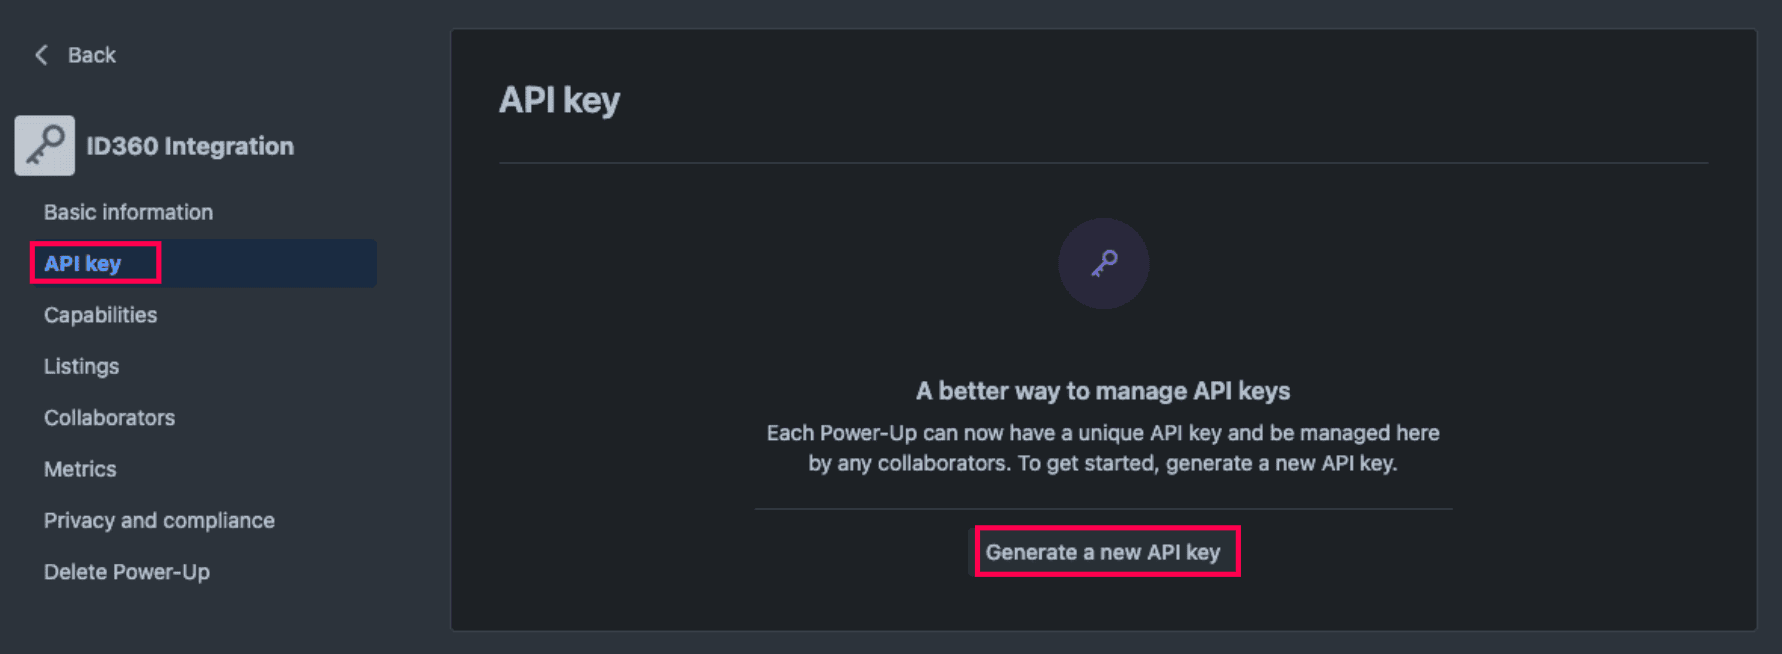Click the divider above Generate button
The width and height of the screenshot is (1782, 654).
click(1103, 507)
